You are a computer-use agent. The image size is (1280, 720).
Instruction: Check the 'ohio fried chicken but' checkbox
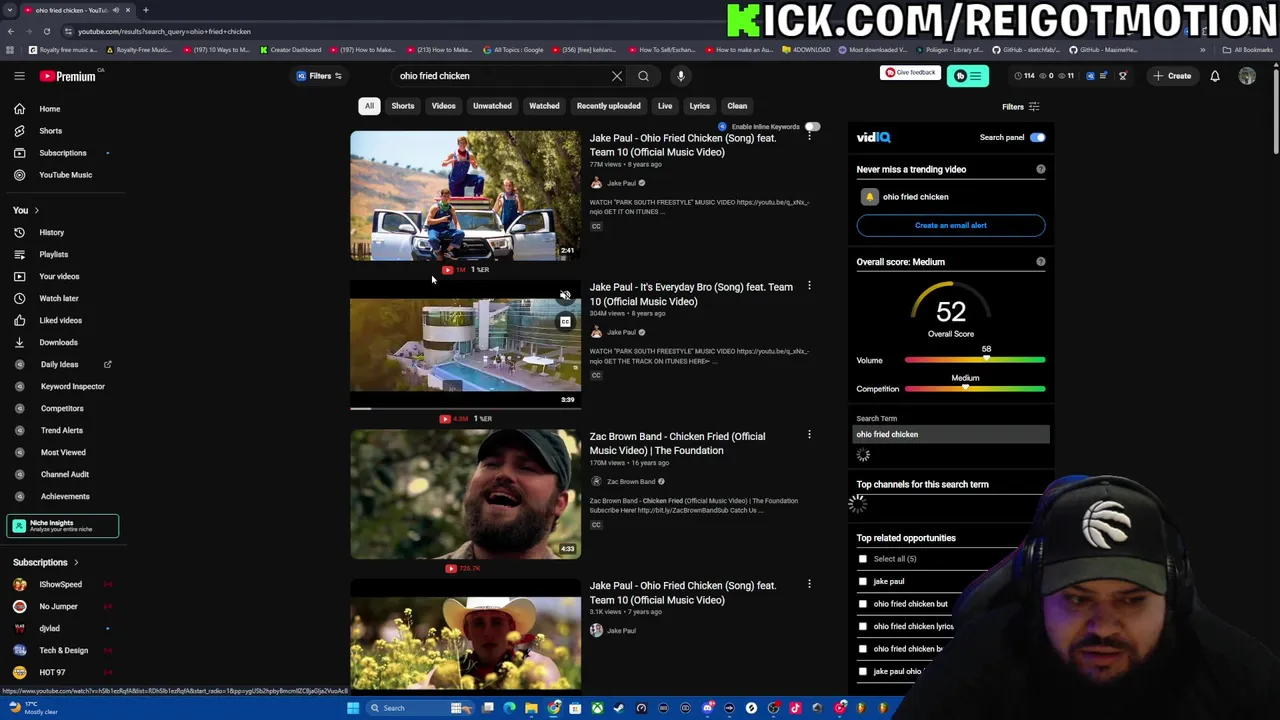pos(863,604)
